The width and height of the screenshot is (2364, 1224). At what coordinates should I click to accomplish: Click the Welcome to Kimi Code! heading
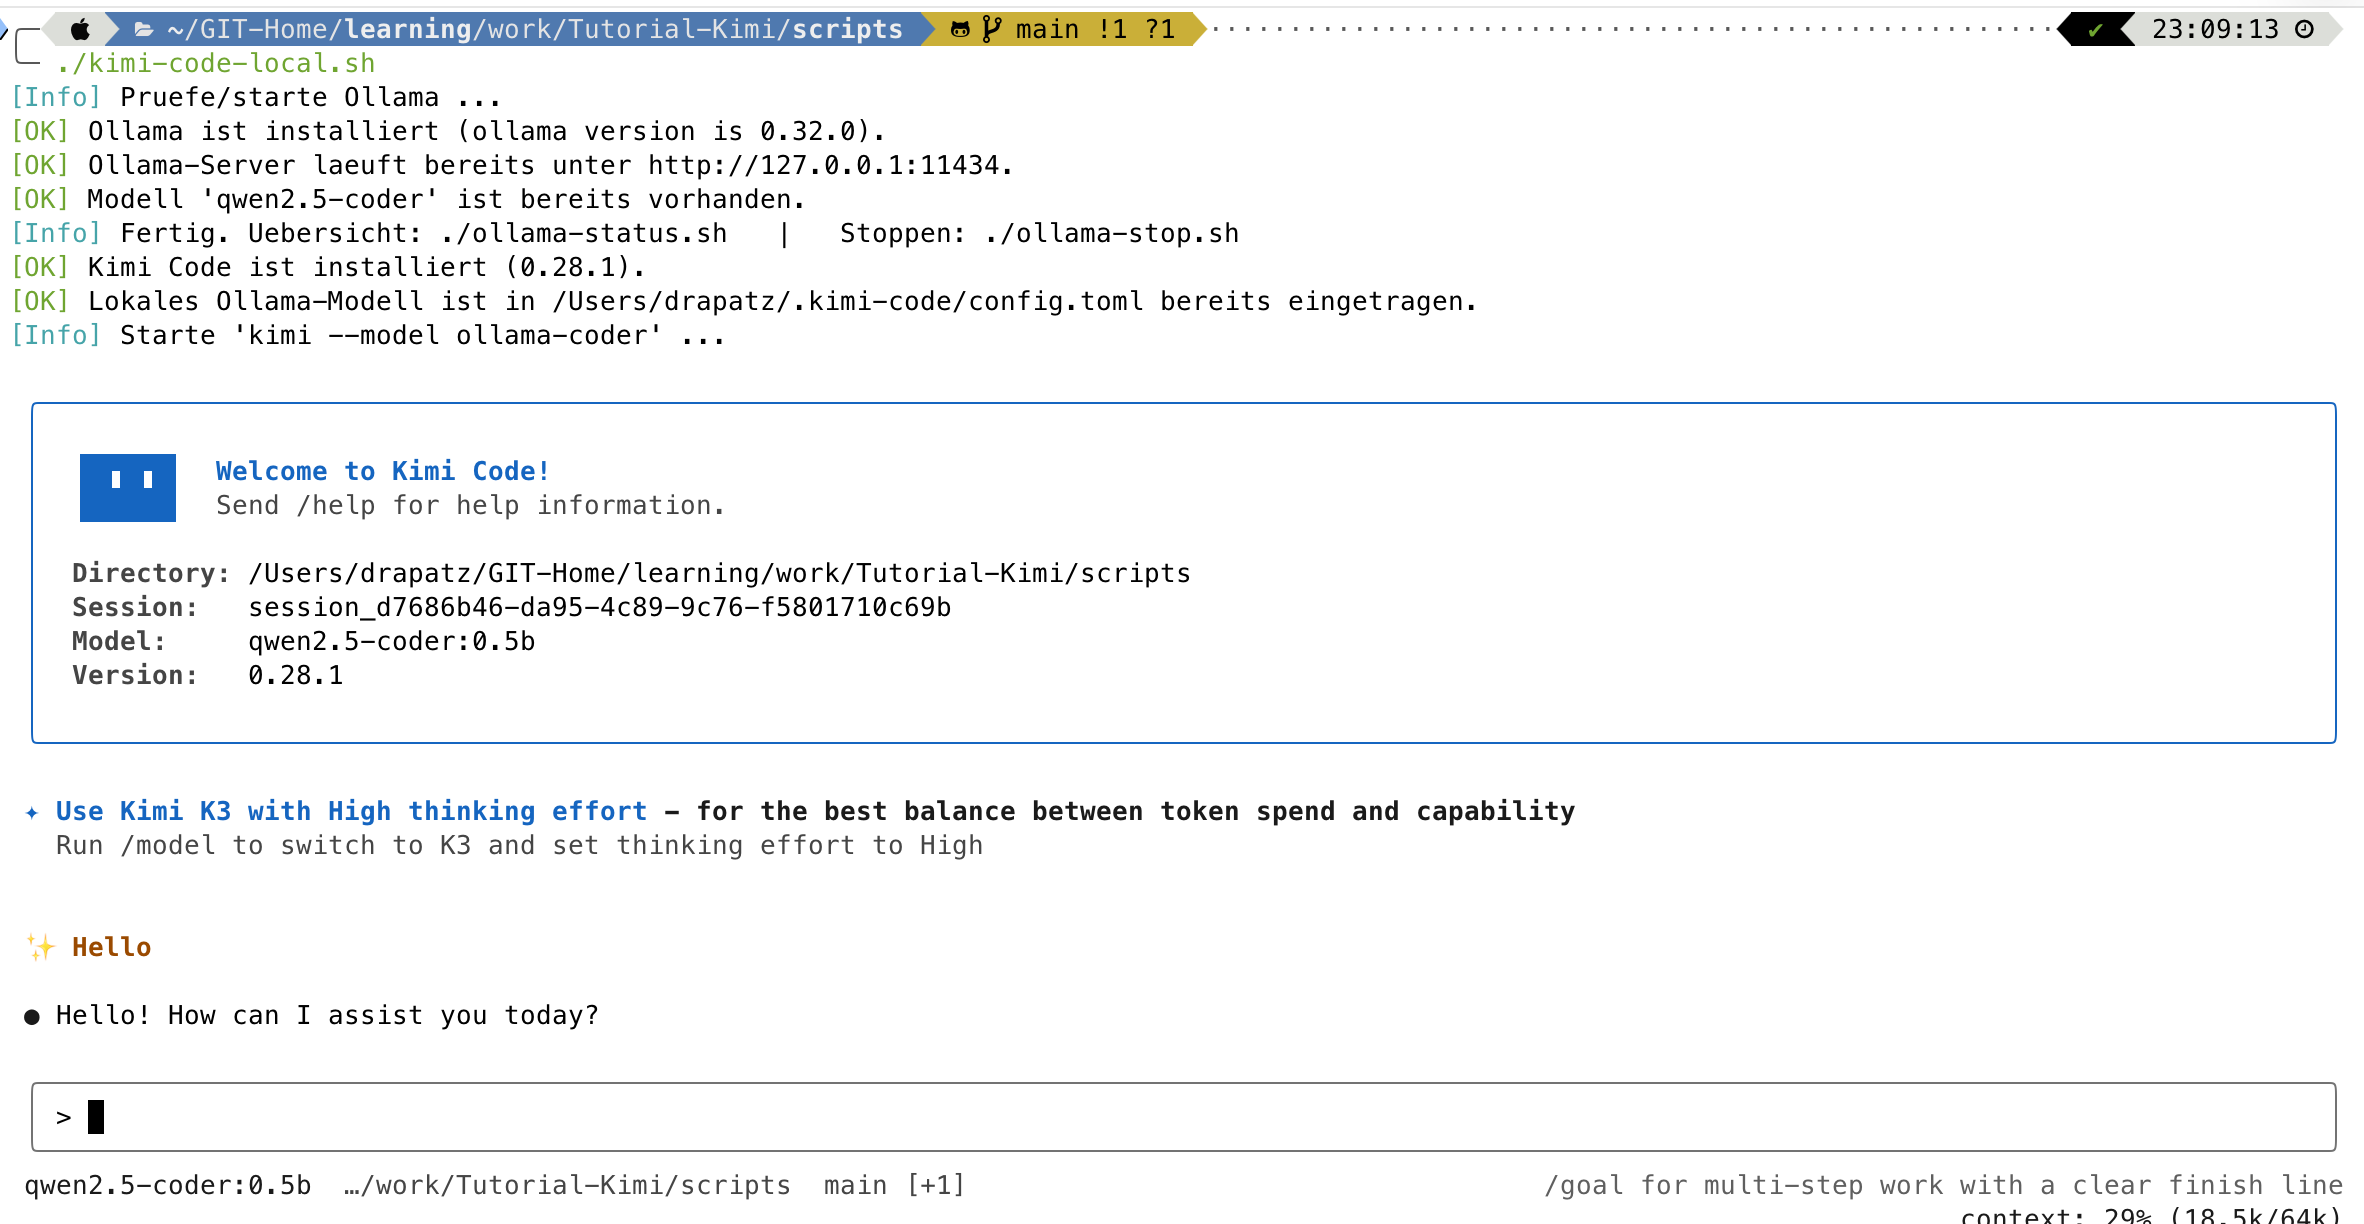pos(383,471)
